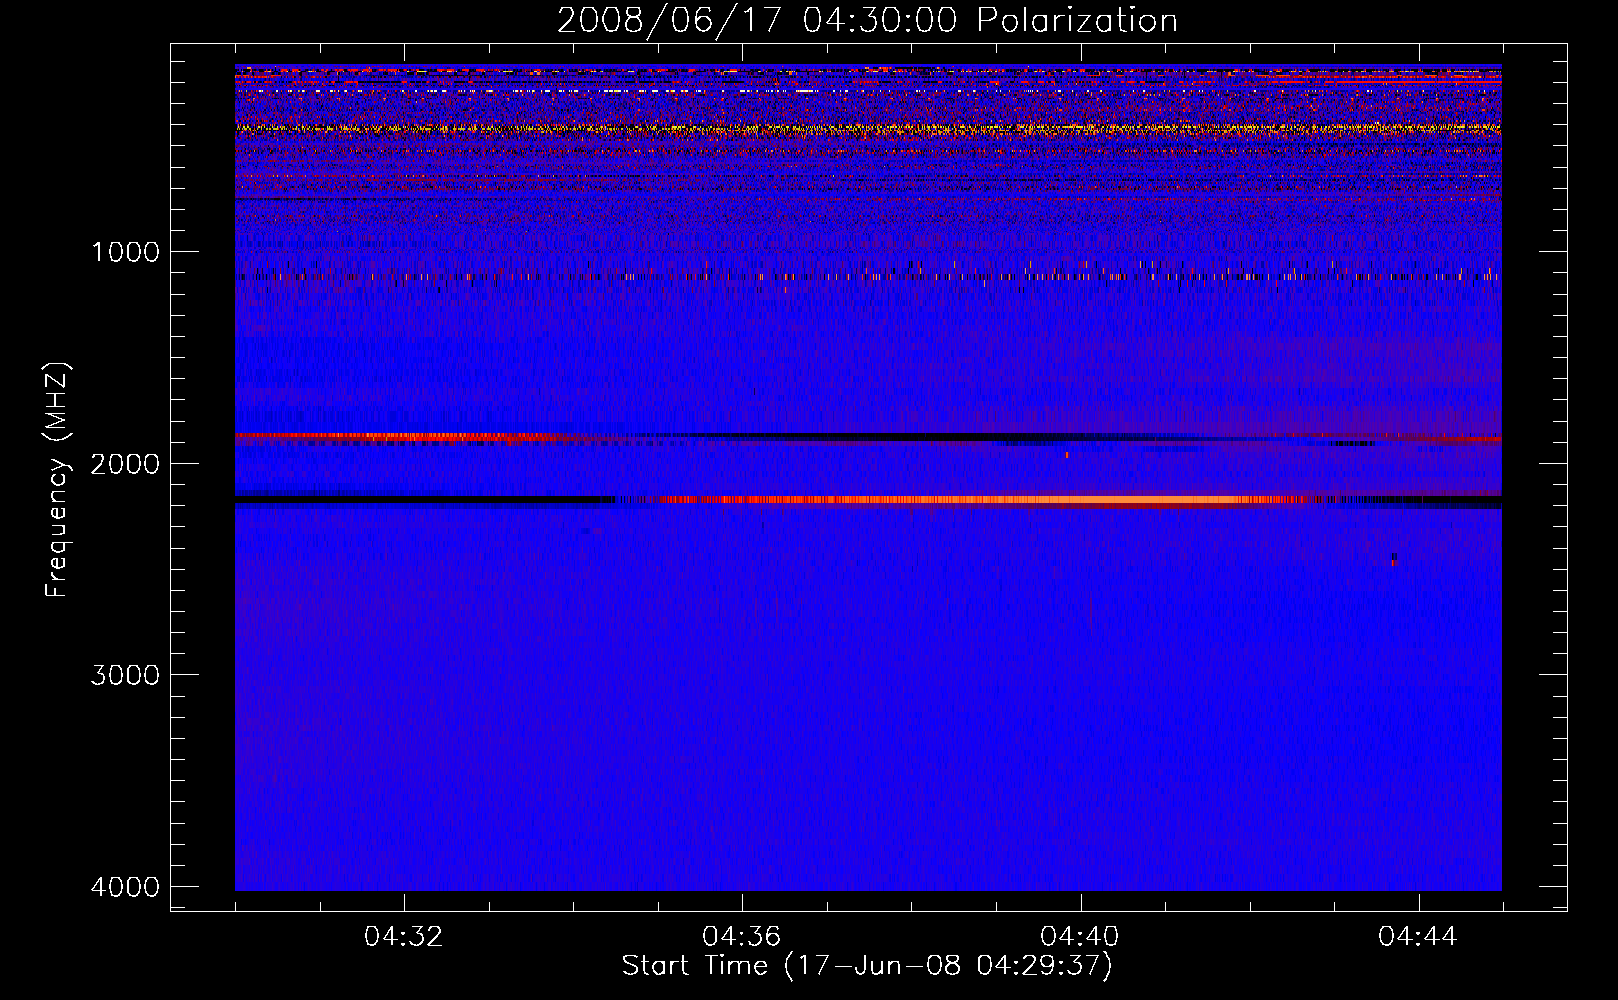This screenshot has width=1618, height=1000.
Task: Click the 'Start Time (17-Jun-08 04:29:37)' label
Action: pos(867,966)
